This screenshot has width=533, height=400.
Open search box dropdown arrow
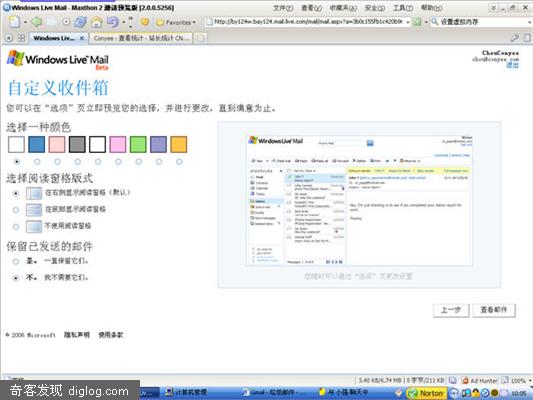click(x=530, y=22)
